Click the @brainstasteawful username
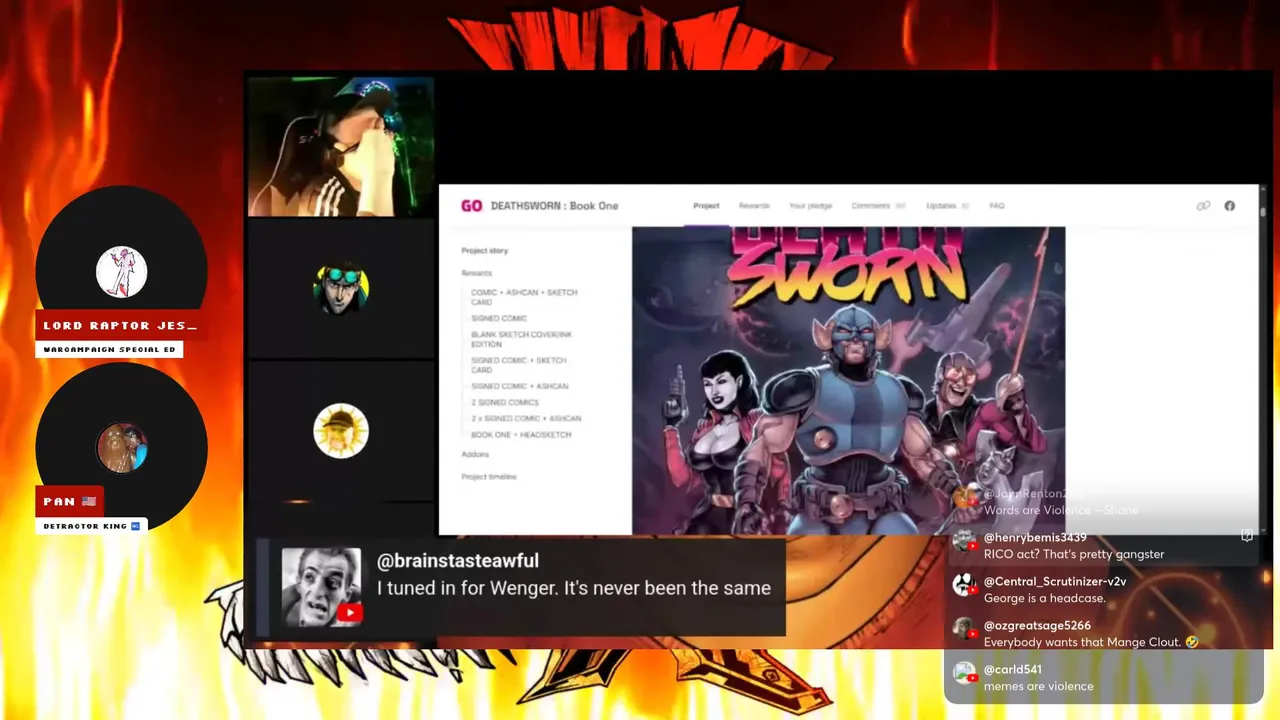The image size is (1280, 720). [x=458, y=561]
